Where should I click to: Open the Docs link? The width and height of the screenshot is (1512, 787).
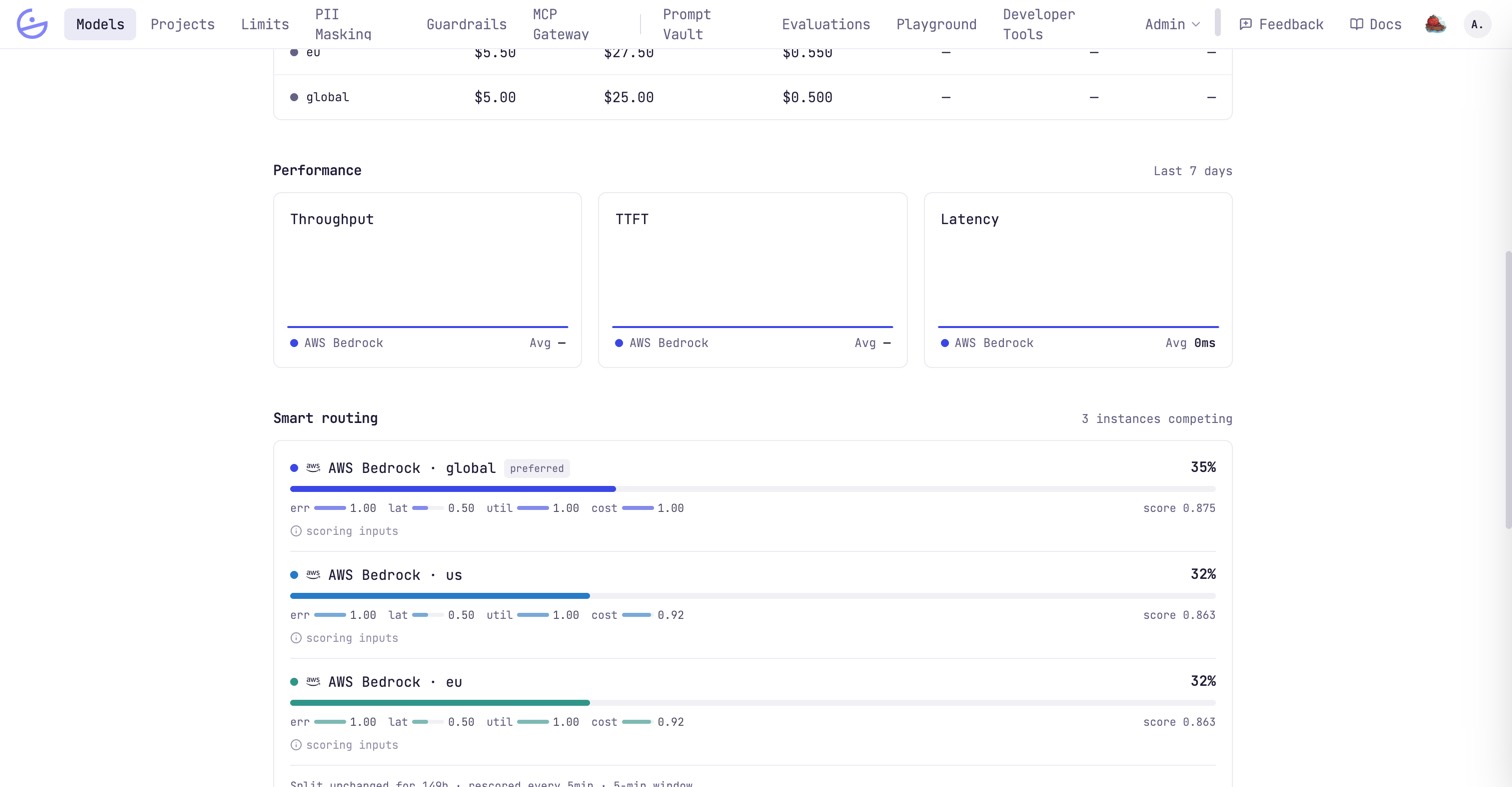click(1376, 24)
